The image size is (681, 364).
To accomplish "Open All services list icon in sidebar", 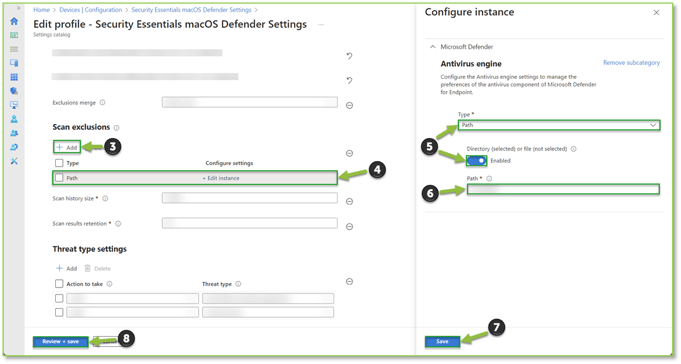I will [x=14, y=49].
